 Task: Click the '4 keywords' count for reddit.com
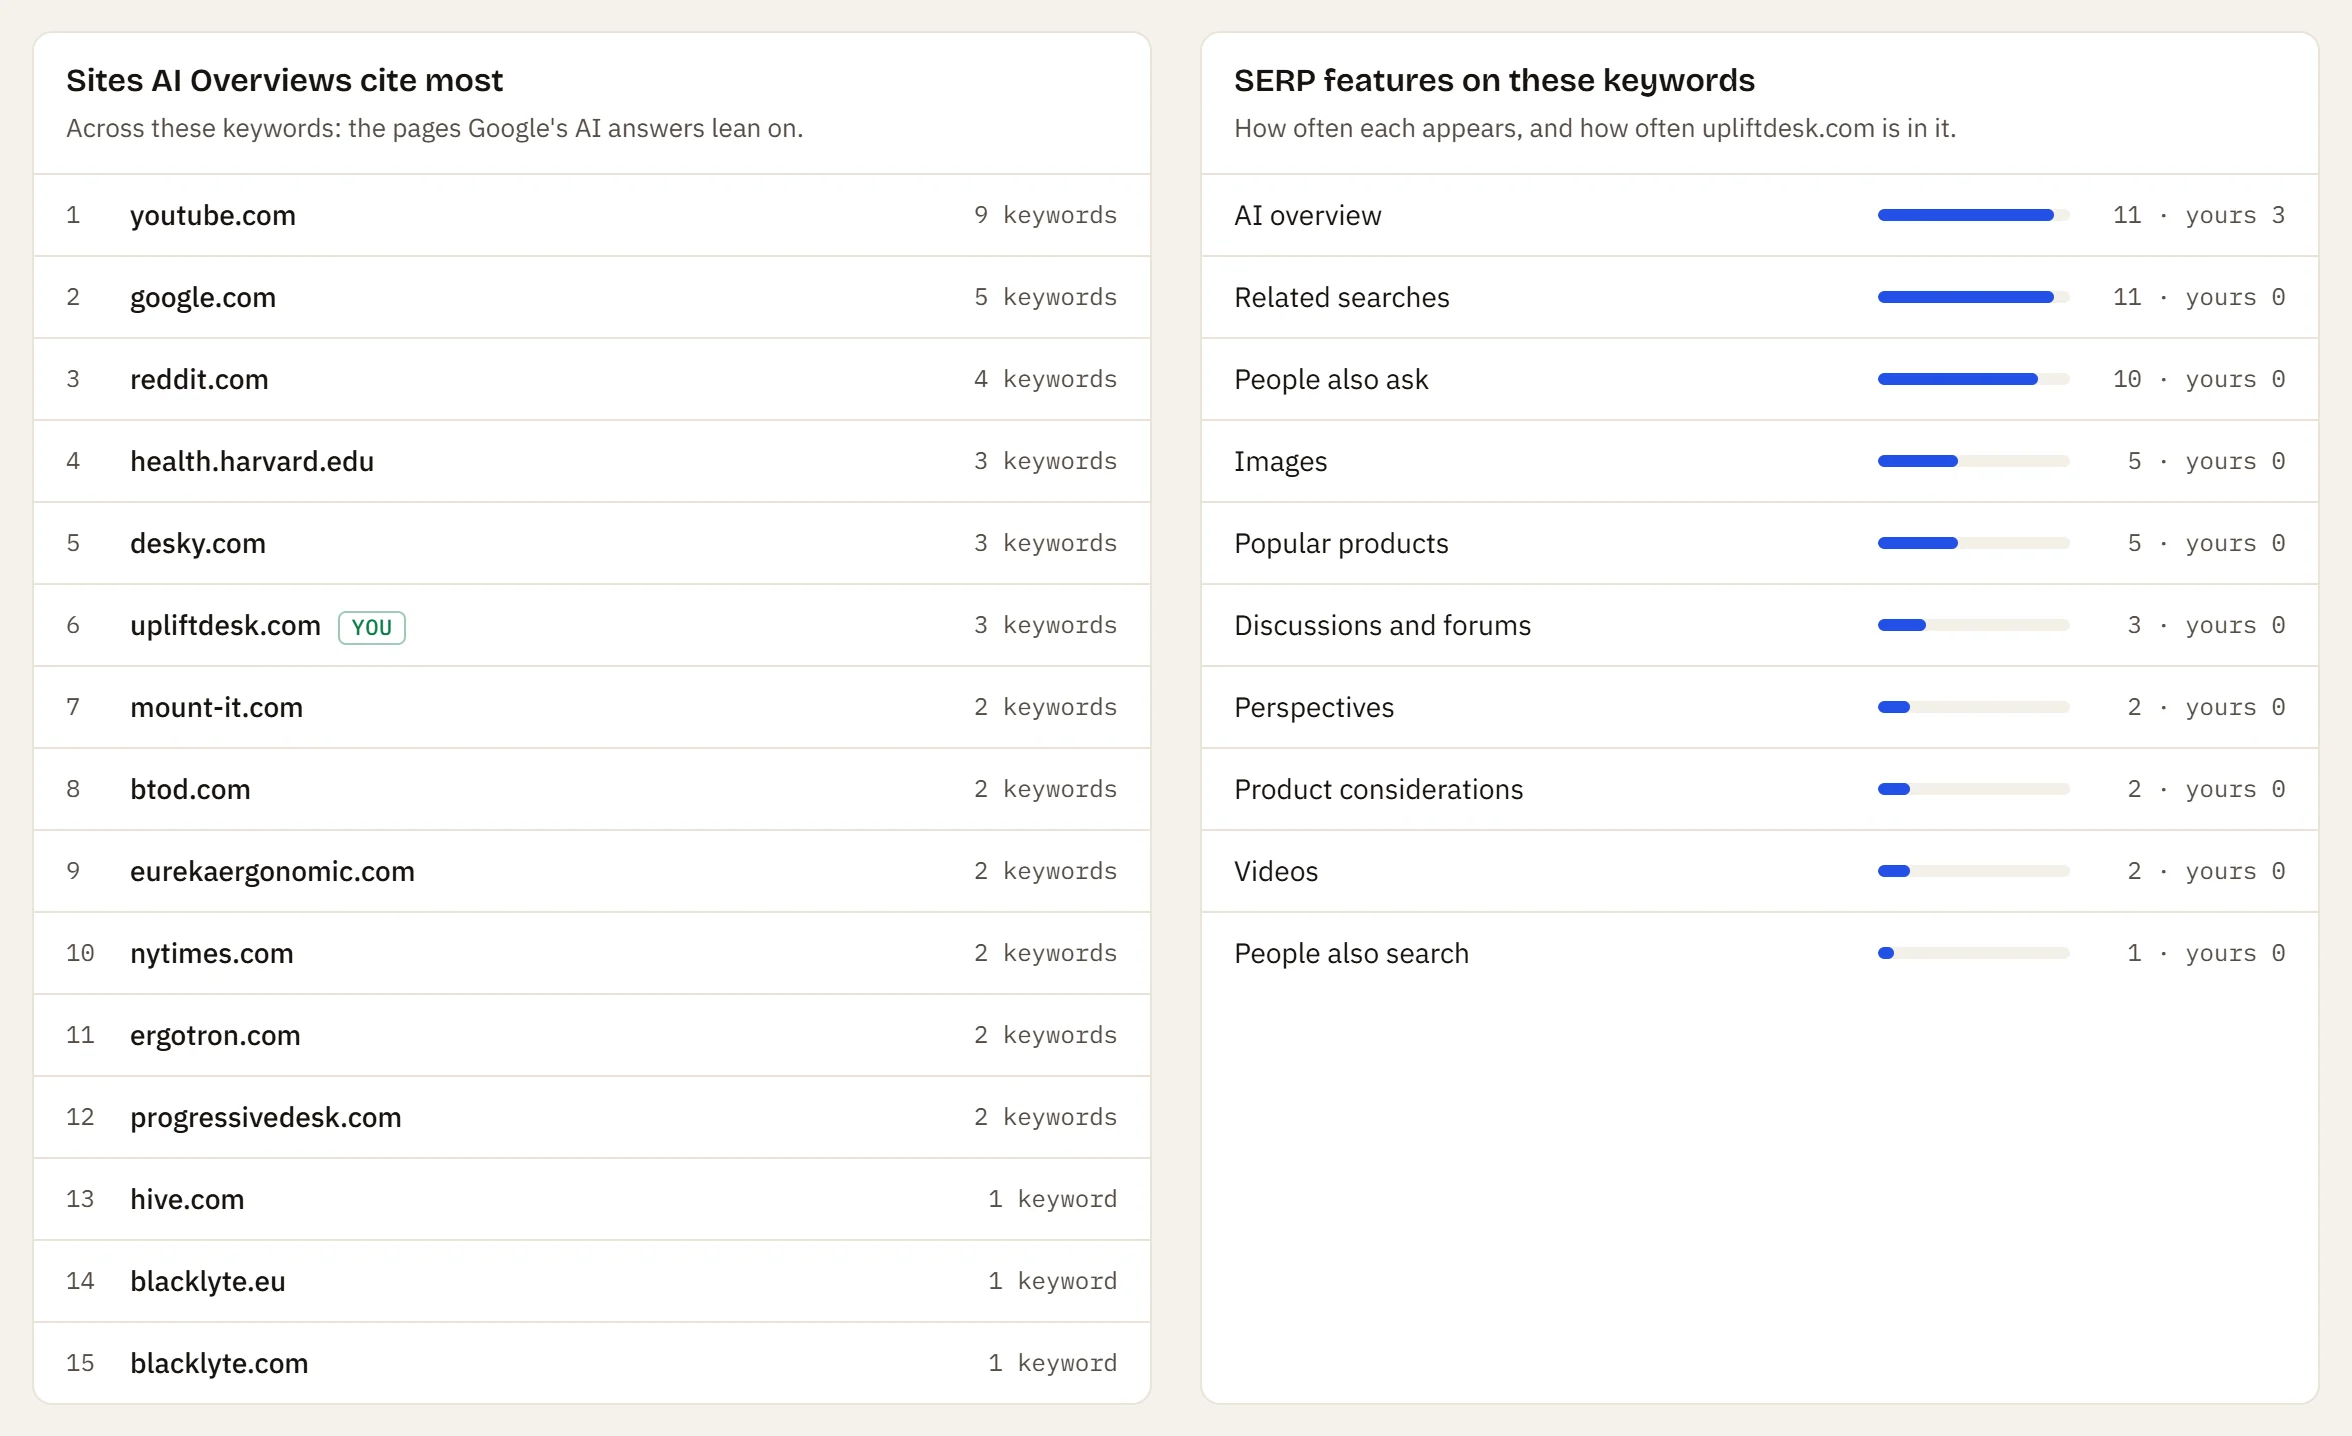pyautogui.click(x=1045, y=379)
